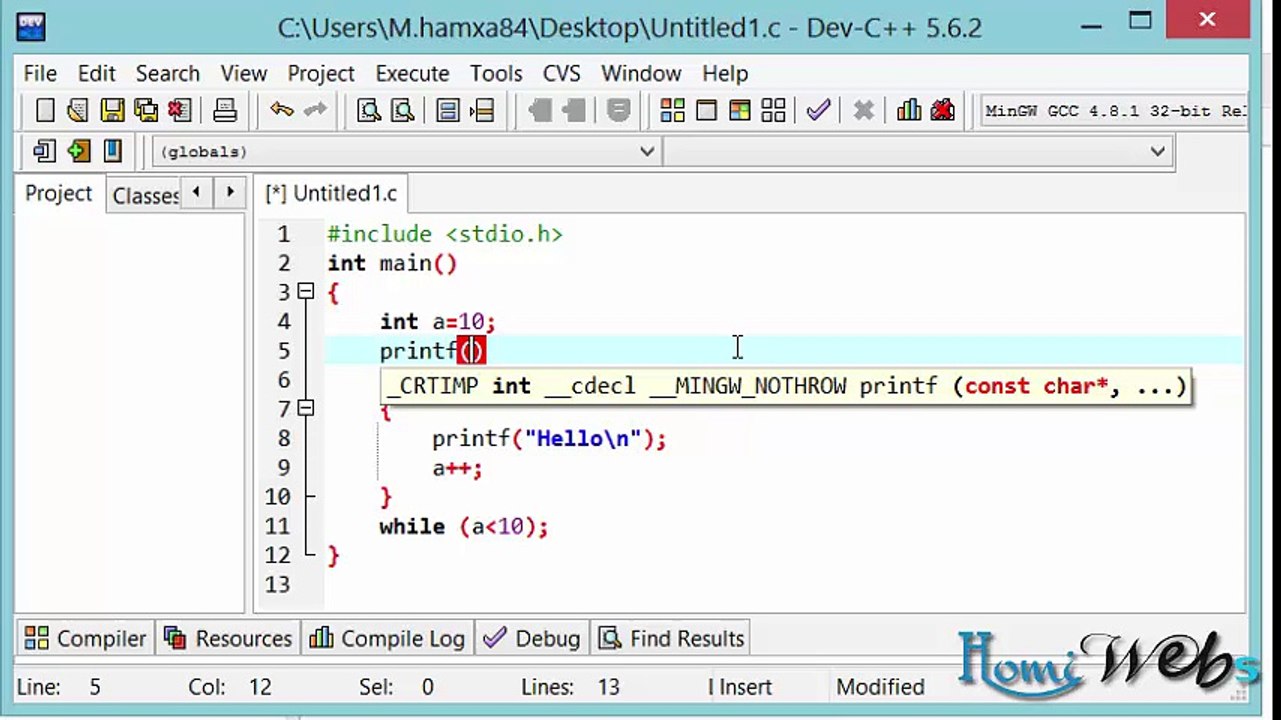Open the Project menu

pos(321,74)
